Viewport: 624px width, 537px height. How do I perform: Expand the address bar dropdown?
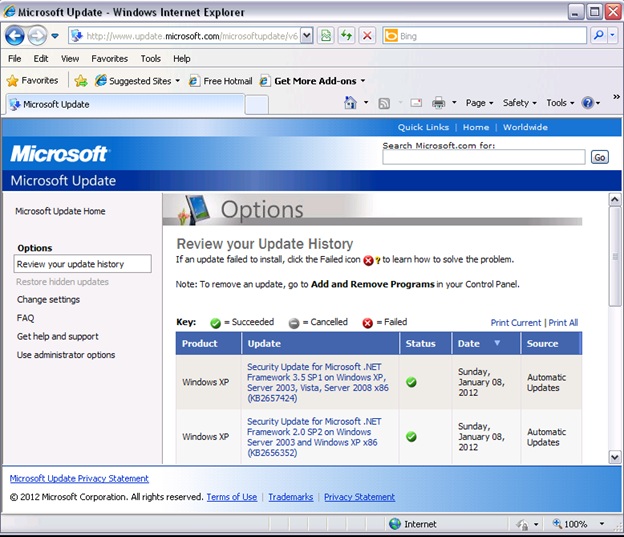[x=306, y=36]
